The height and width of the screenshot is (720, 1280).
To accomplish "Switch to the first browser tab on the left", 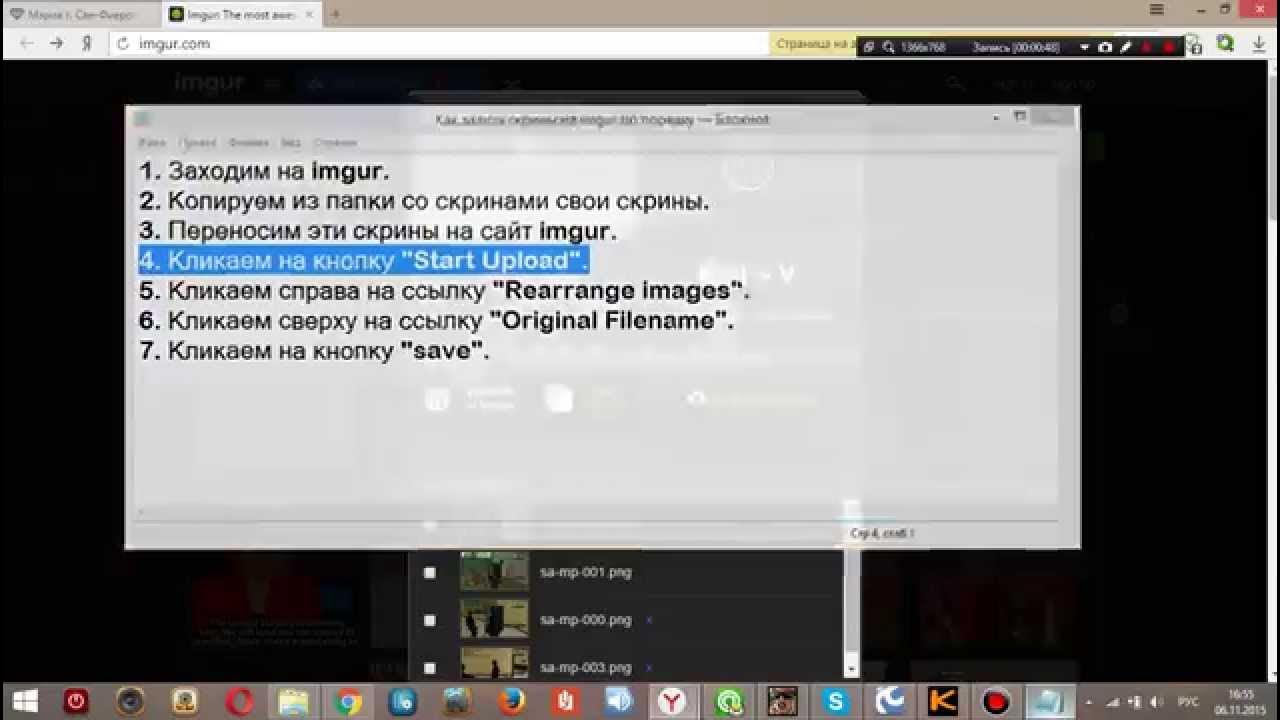I will tap(80, 14).
